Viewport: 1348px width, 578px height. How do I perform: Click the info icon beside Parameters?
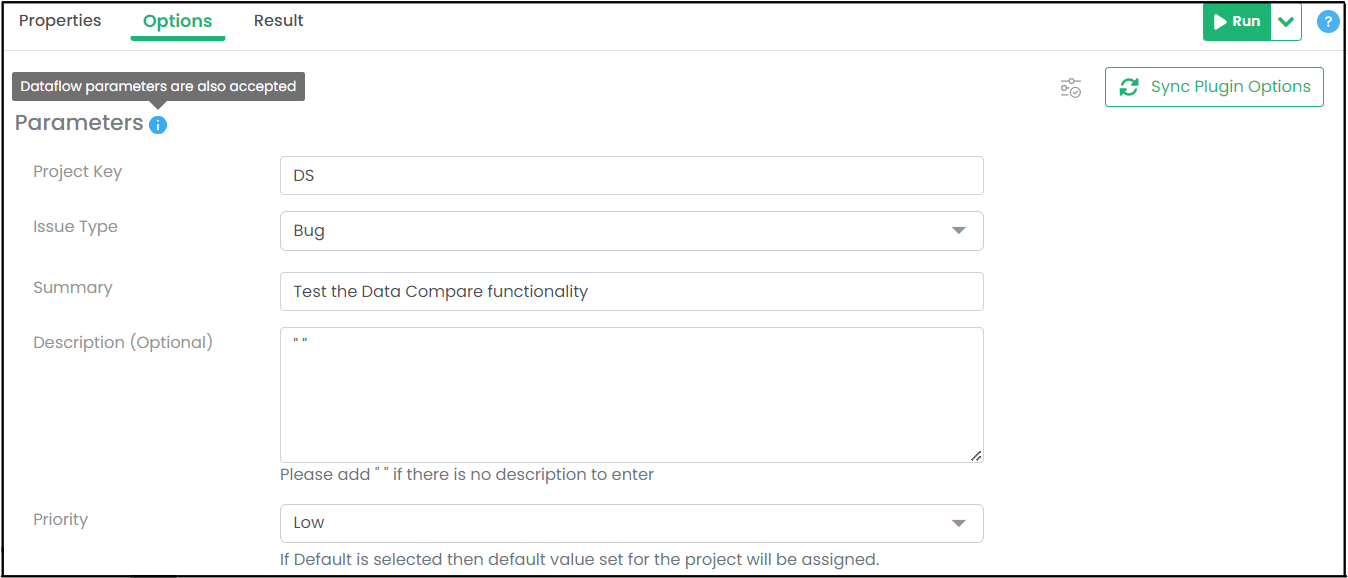click(x=158, y=125)
